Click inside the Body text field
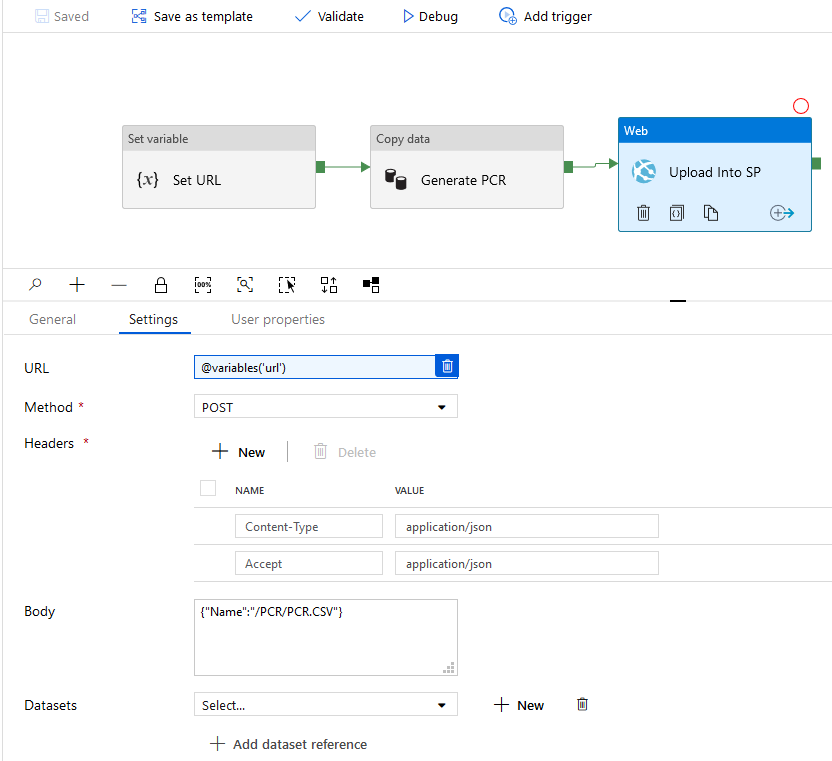 click(x=325, y=637)
